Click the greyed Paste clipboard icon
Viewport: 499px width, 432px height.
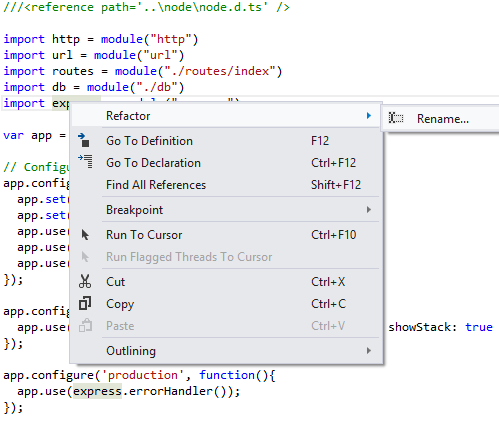(85, 325)
